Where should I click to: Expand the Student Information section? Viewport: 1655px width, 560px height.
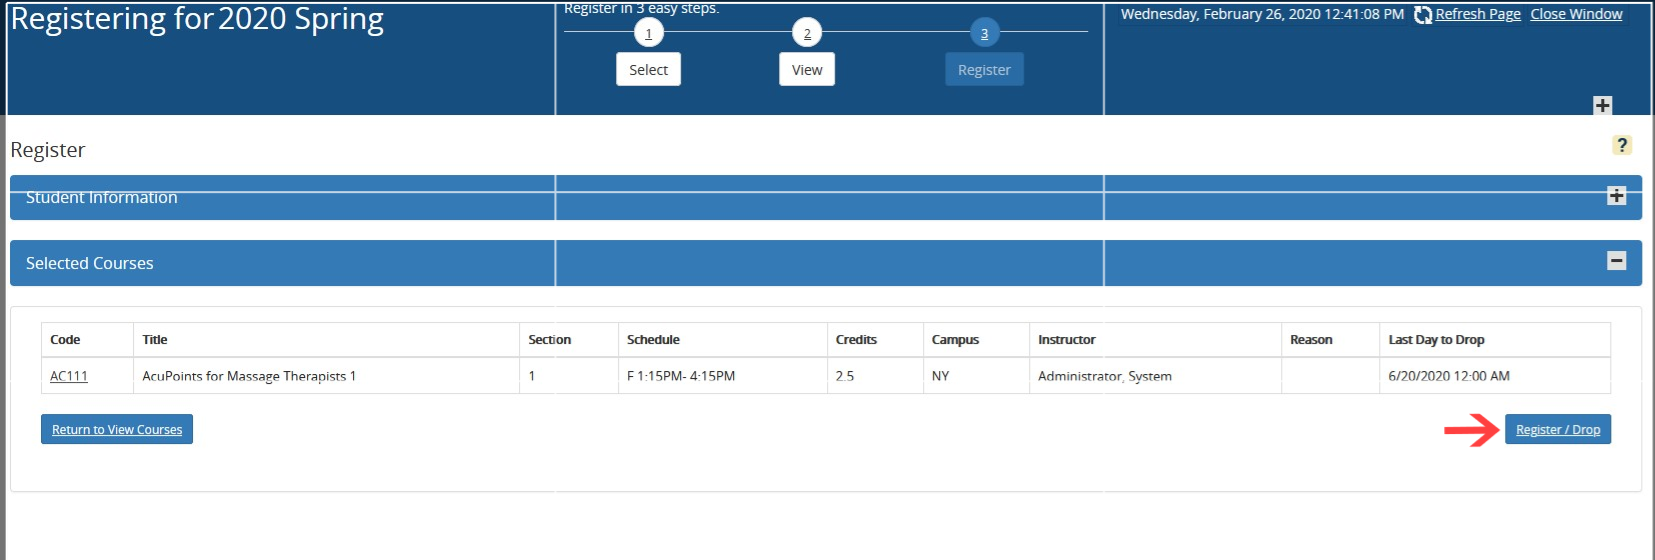coord(1616,196)
